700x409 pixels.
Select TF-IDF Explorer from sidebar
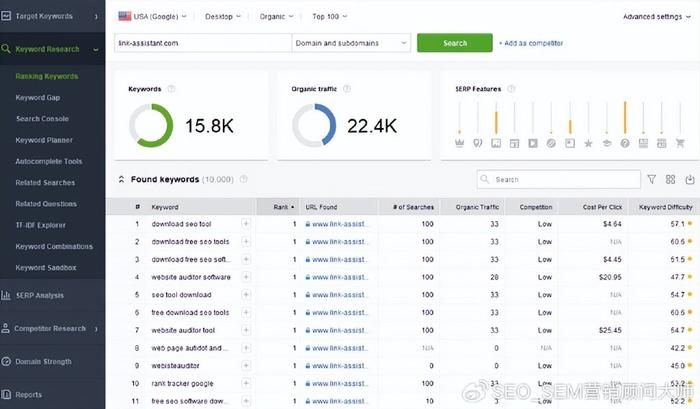[41, 225]
